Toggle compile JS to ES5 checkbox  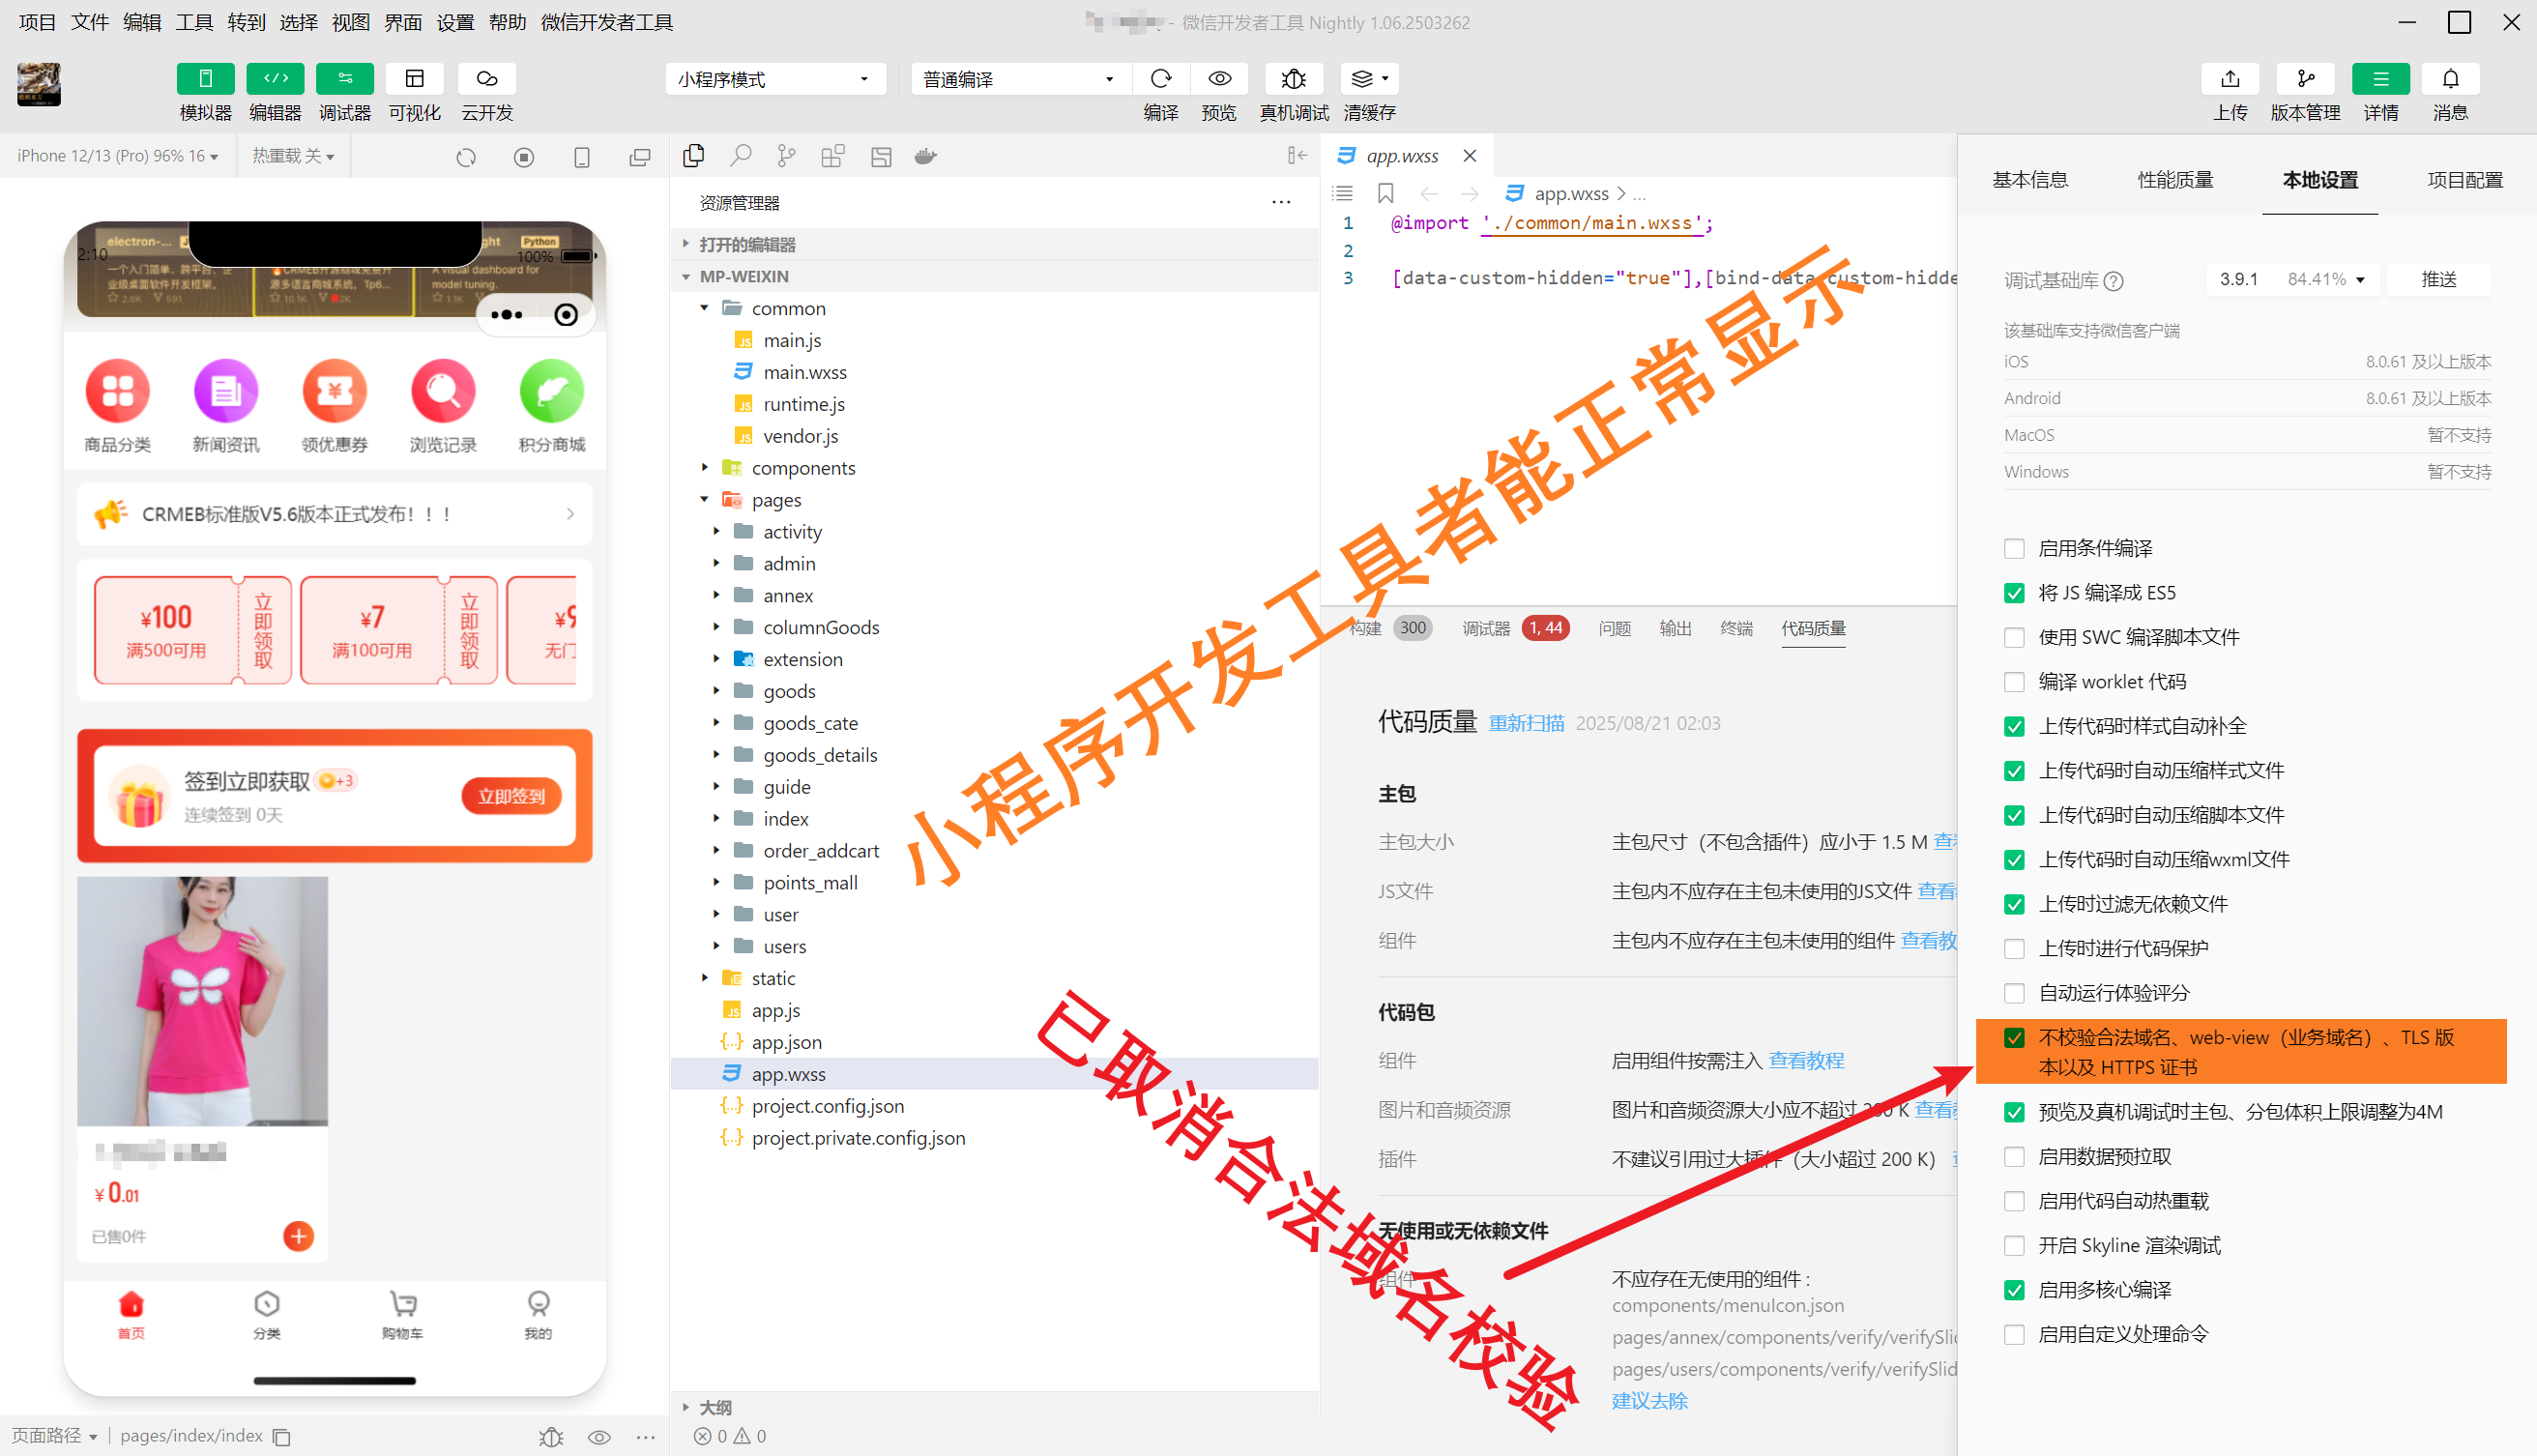coord(2014,593)
